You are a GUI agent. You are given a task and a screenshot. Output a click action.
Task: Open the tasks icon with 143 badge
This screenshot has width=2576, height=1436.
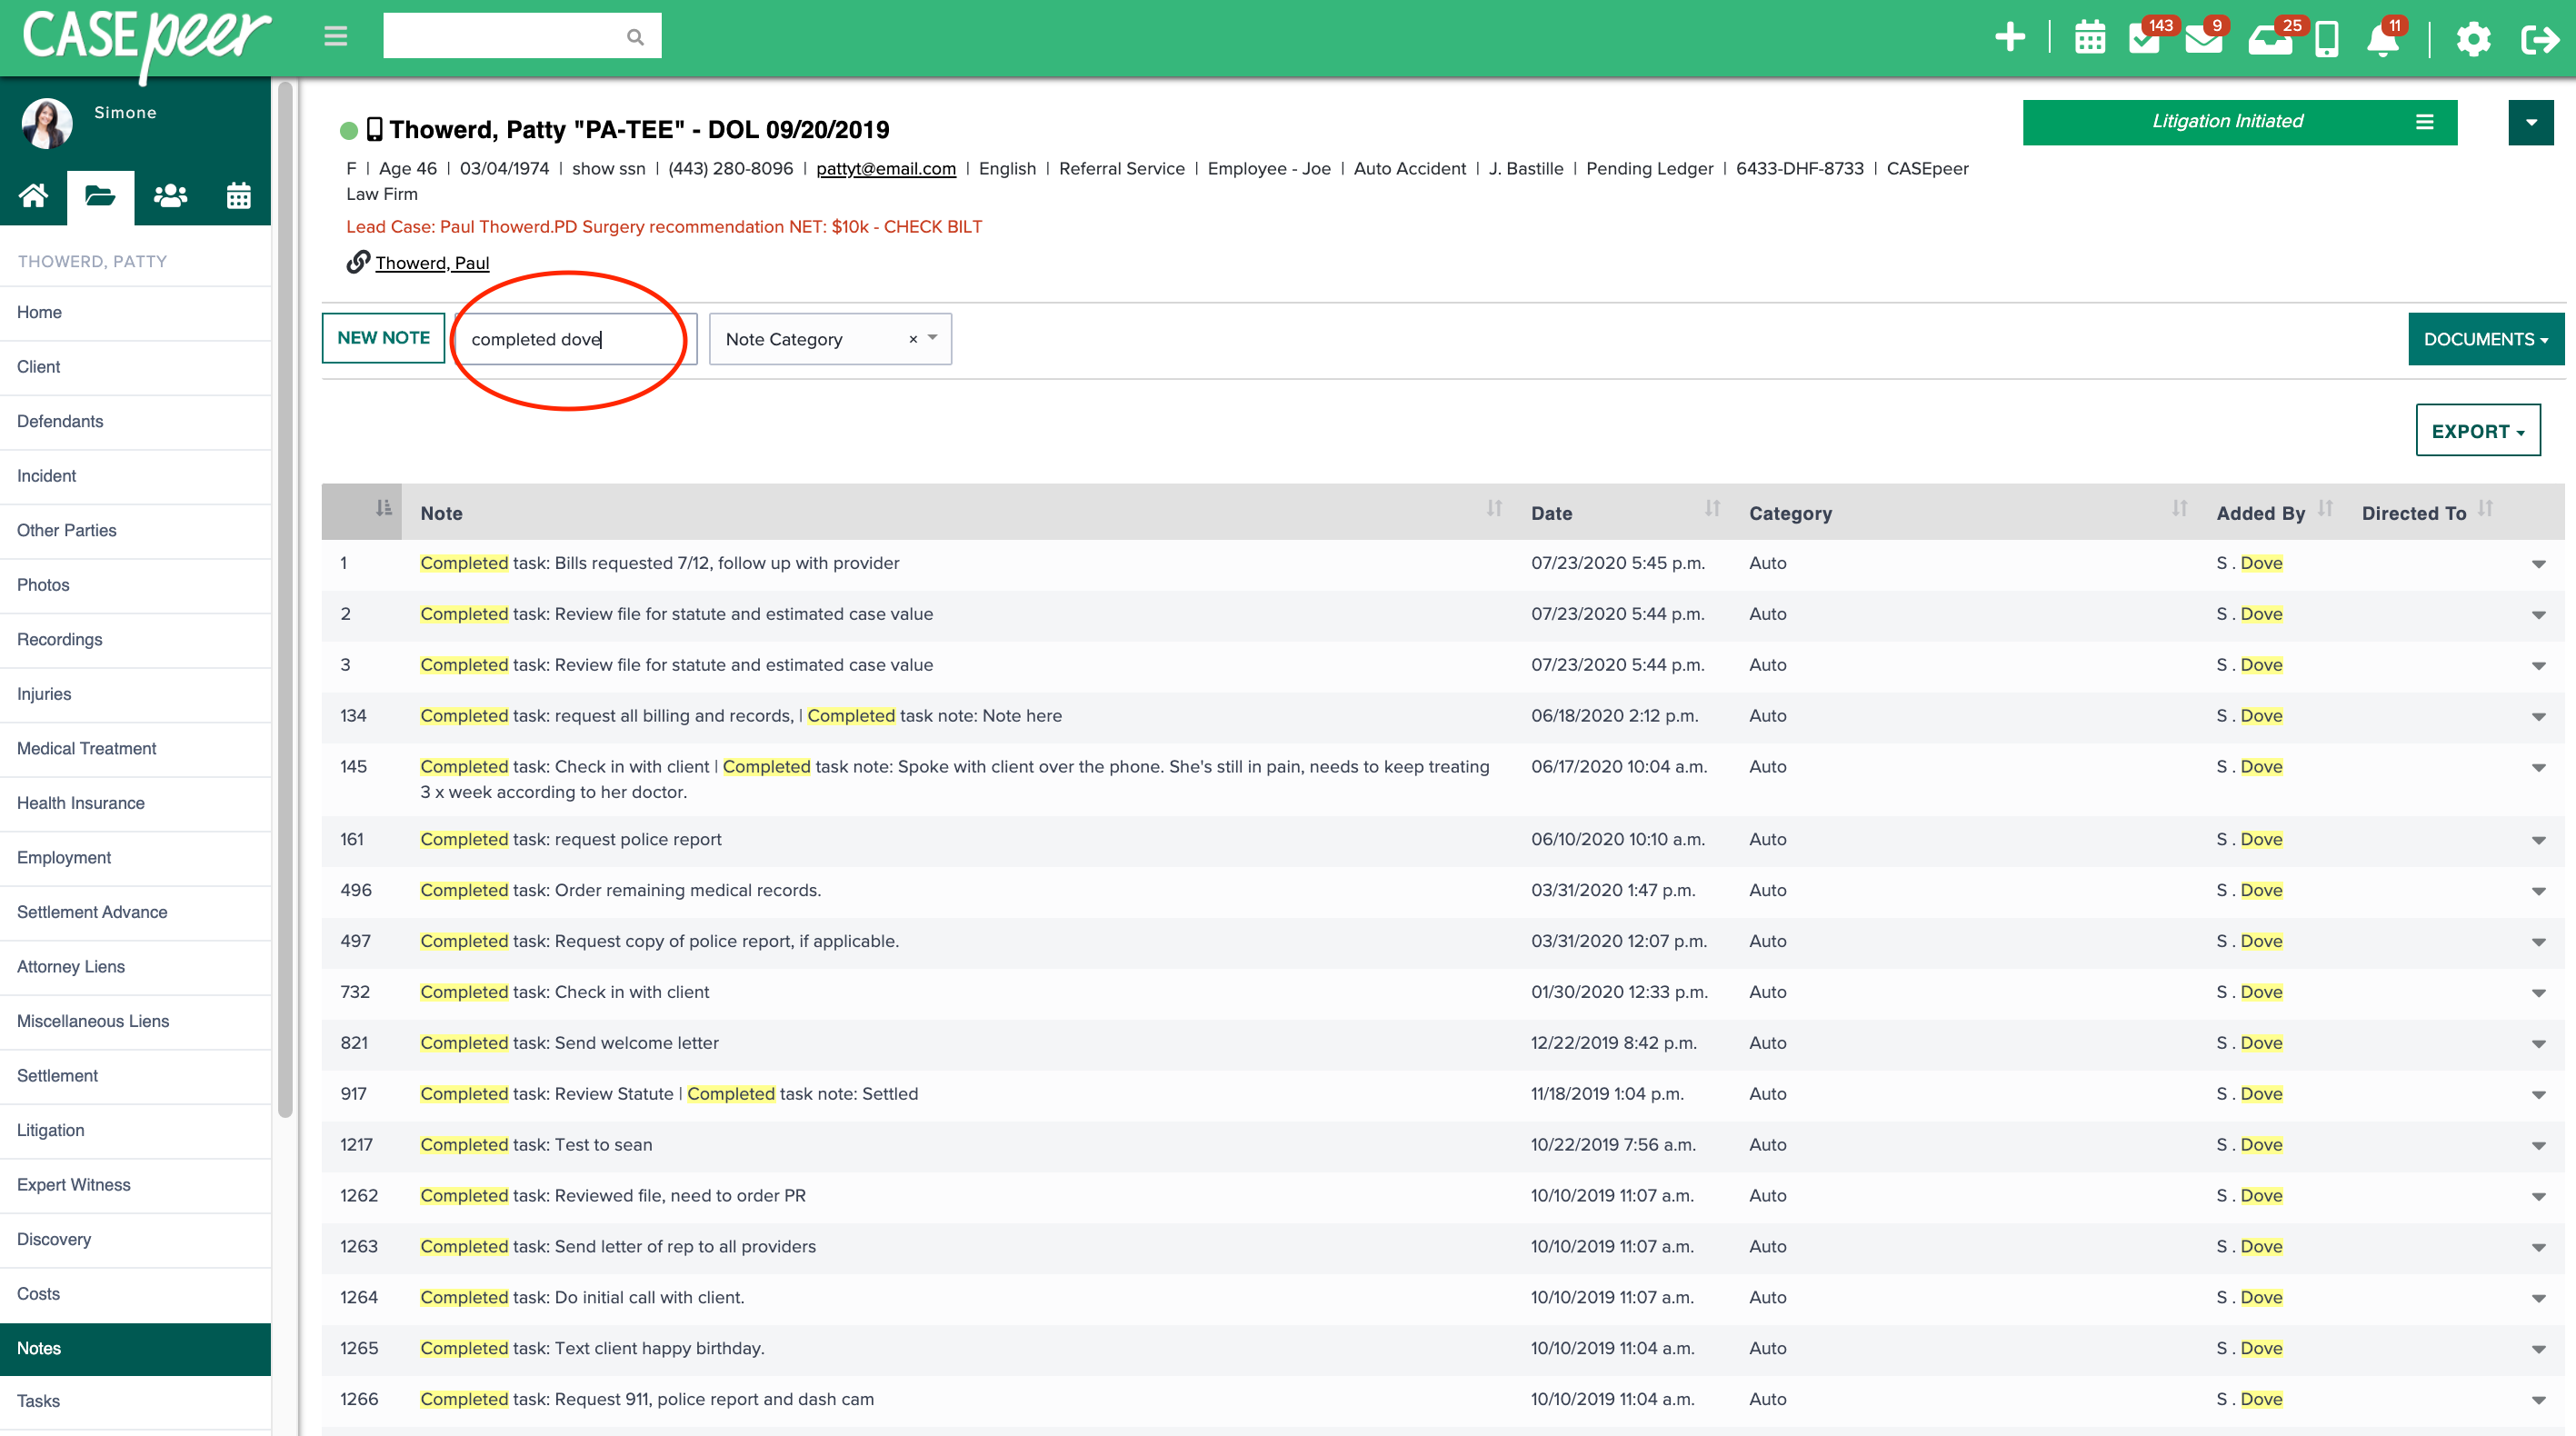(2145, 40)
